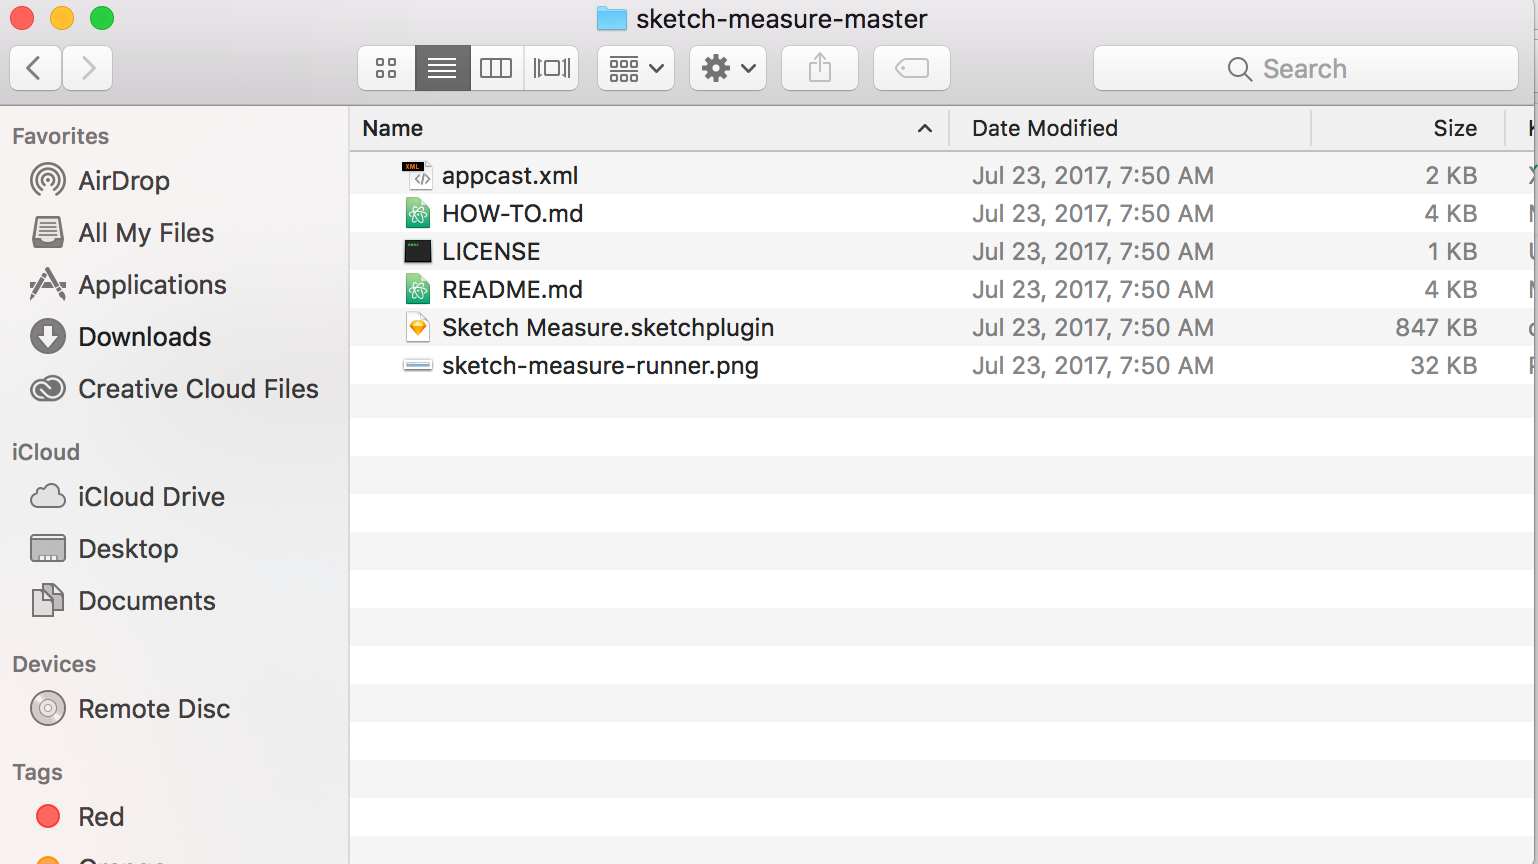Click the sketch-measure-master folder title icon
The image size is (1538, 864).
(x=611, y=18)
